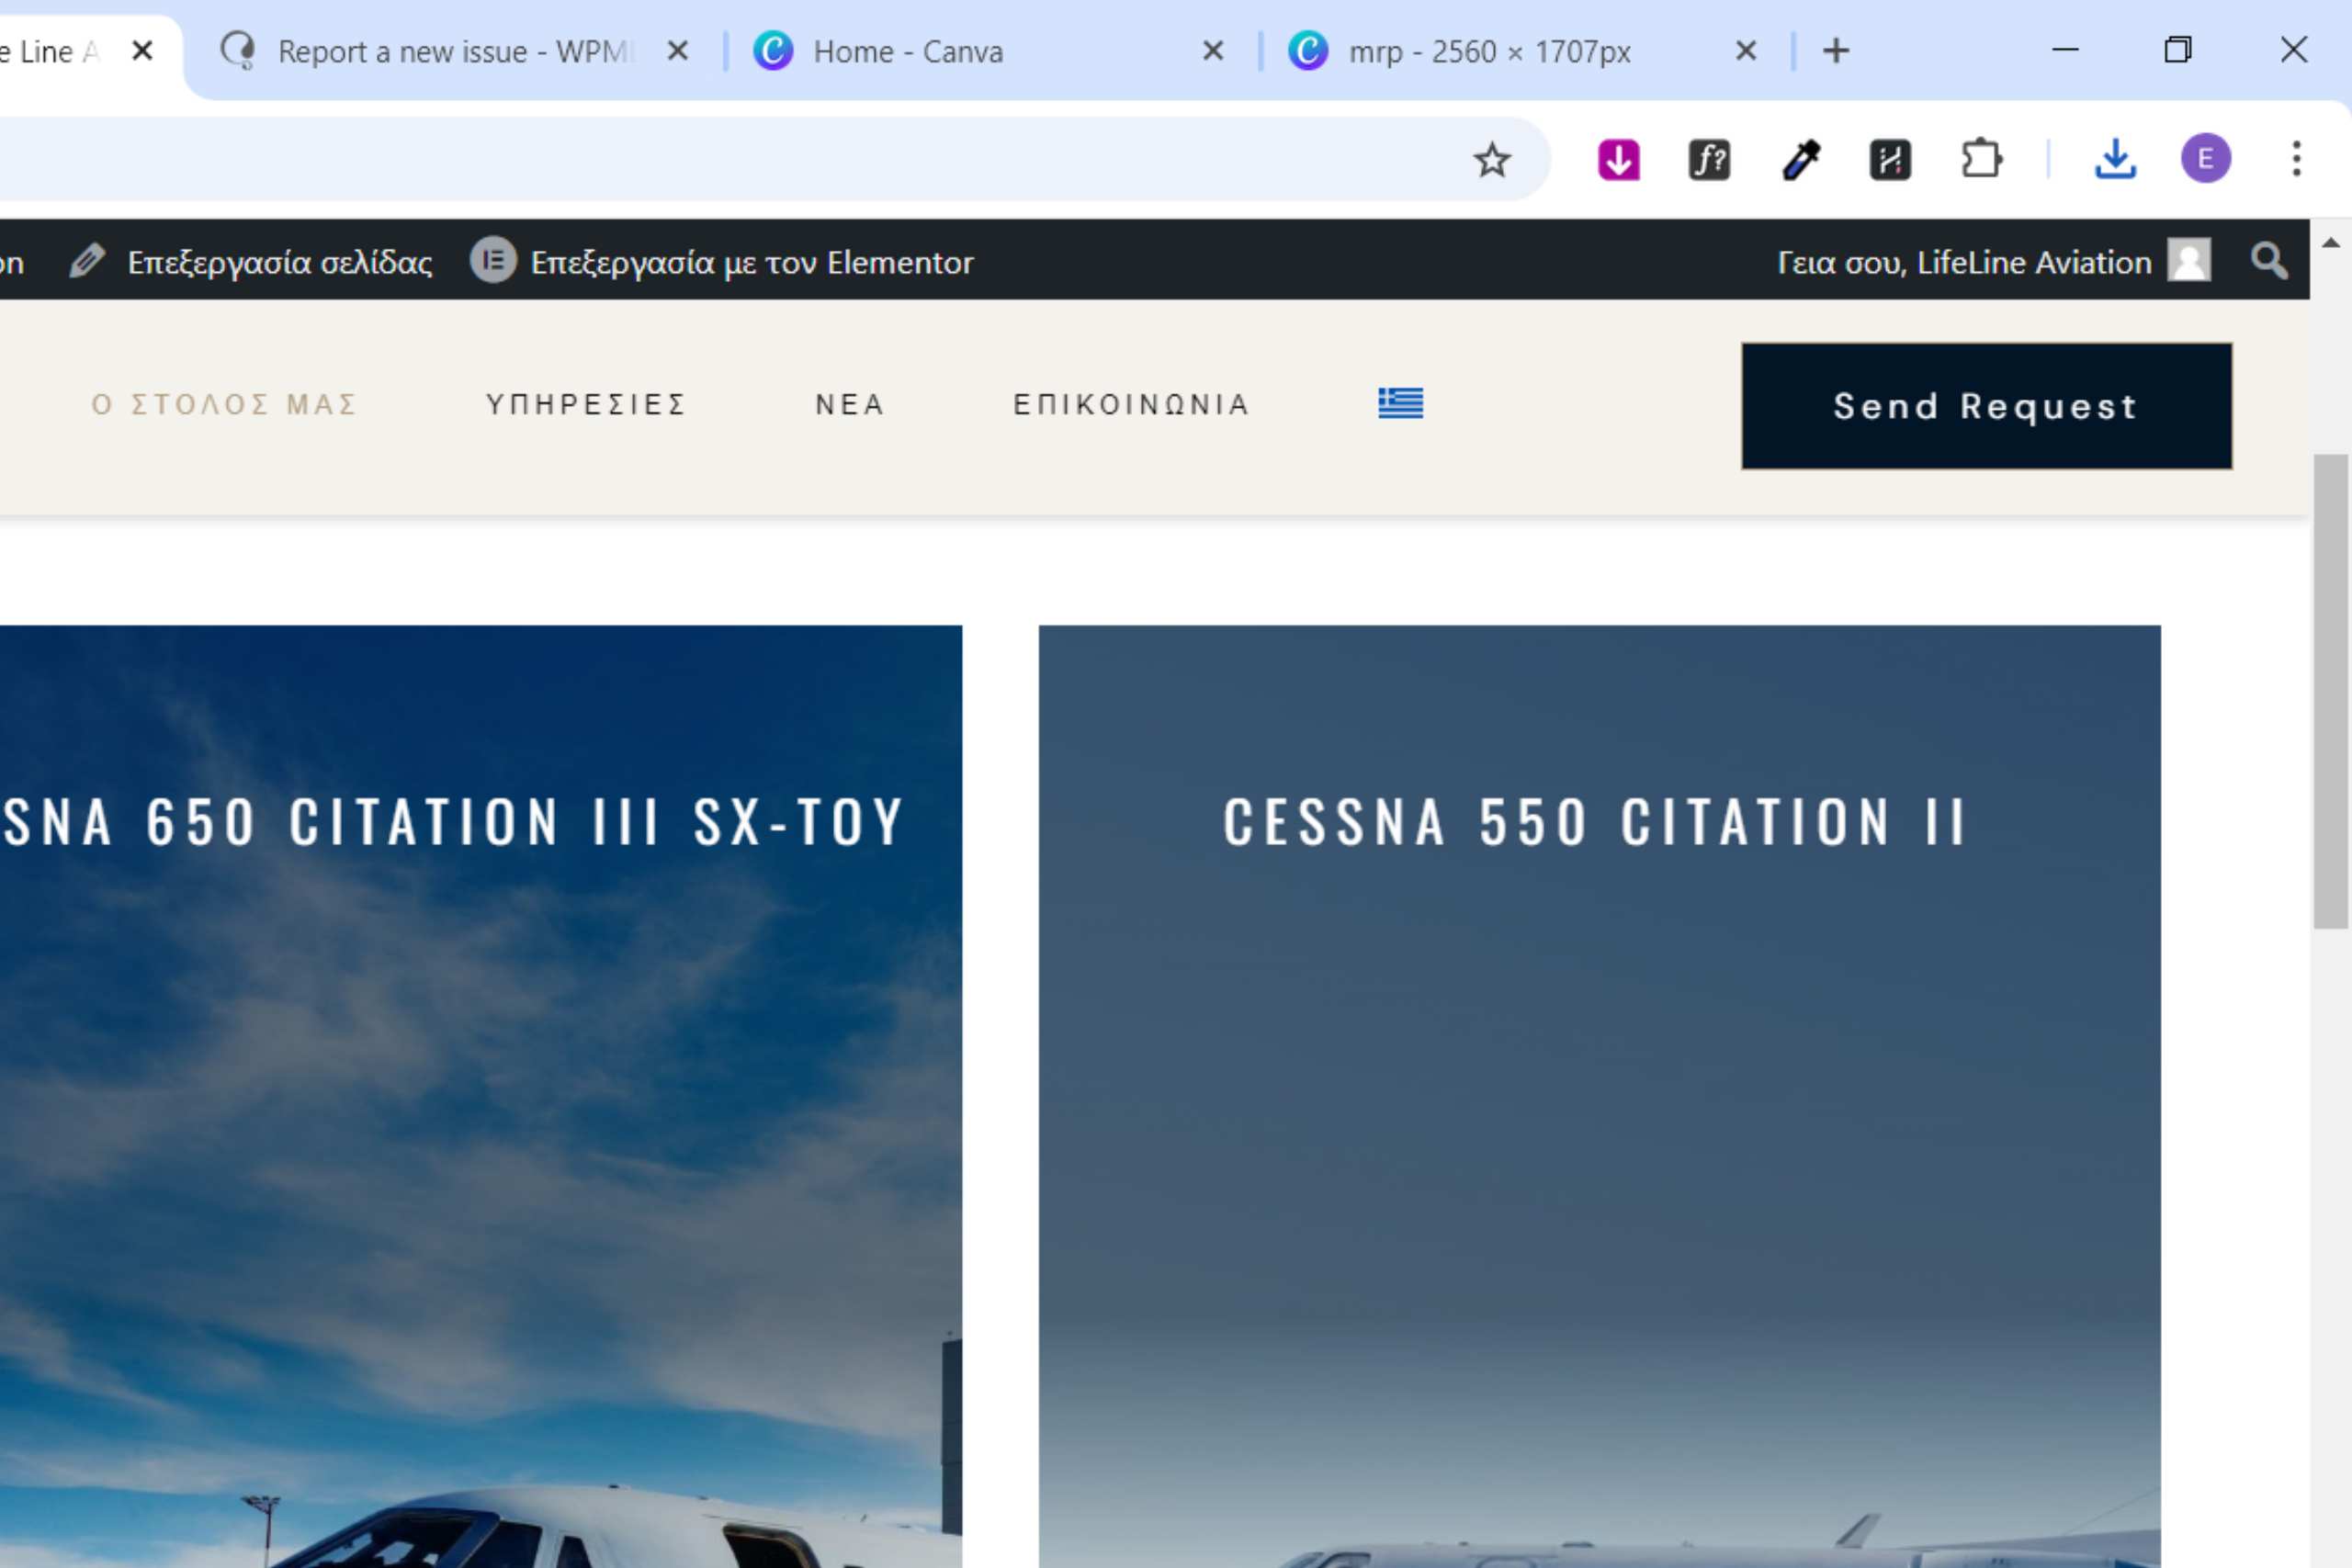Restore down the Chrome window
2352x1568 pixels.
[2178, 49]
